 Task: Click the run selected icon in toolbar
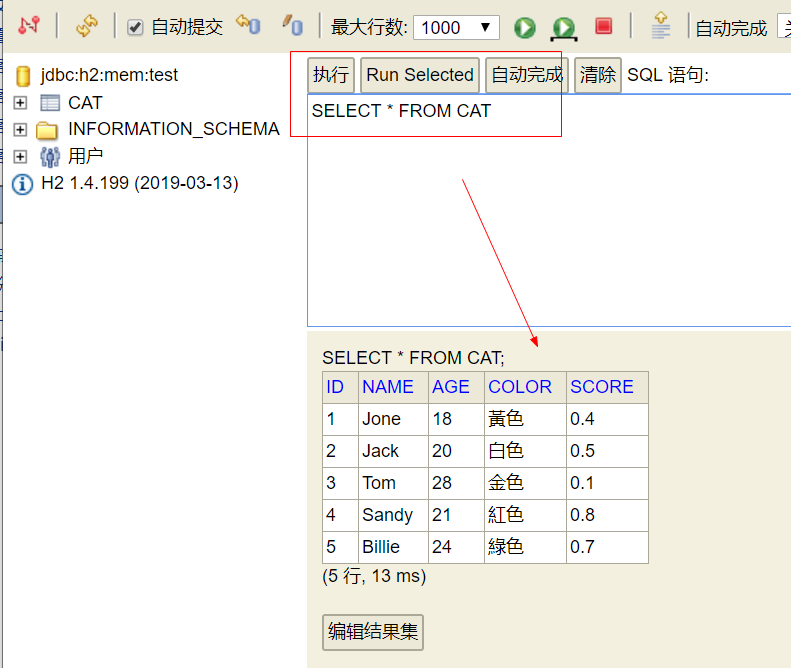563,29
